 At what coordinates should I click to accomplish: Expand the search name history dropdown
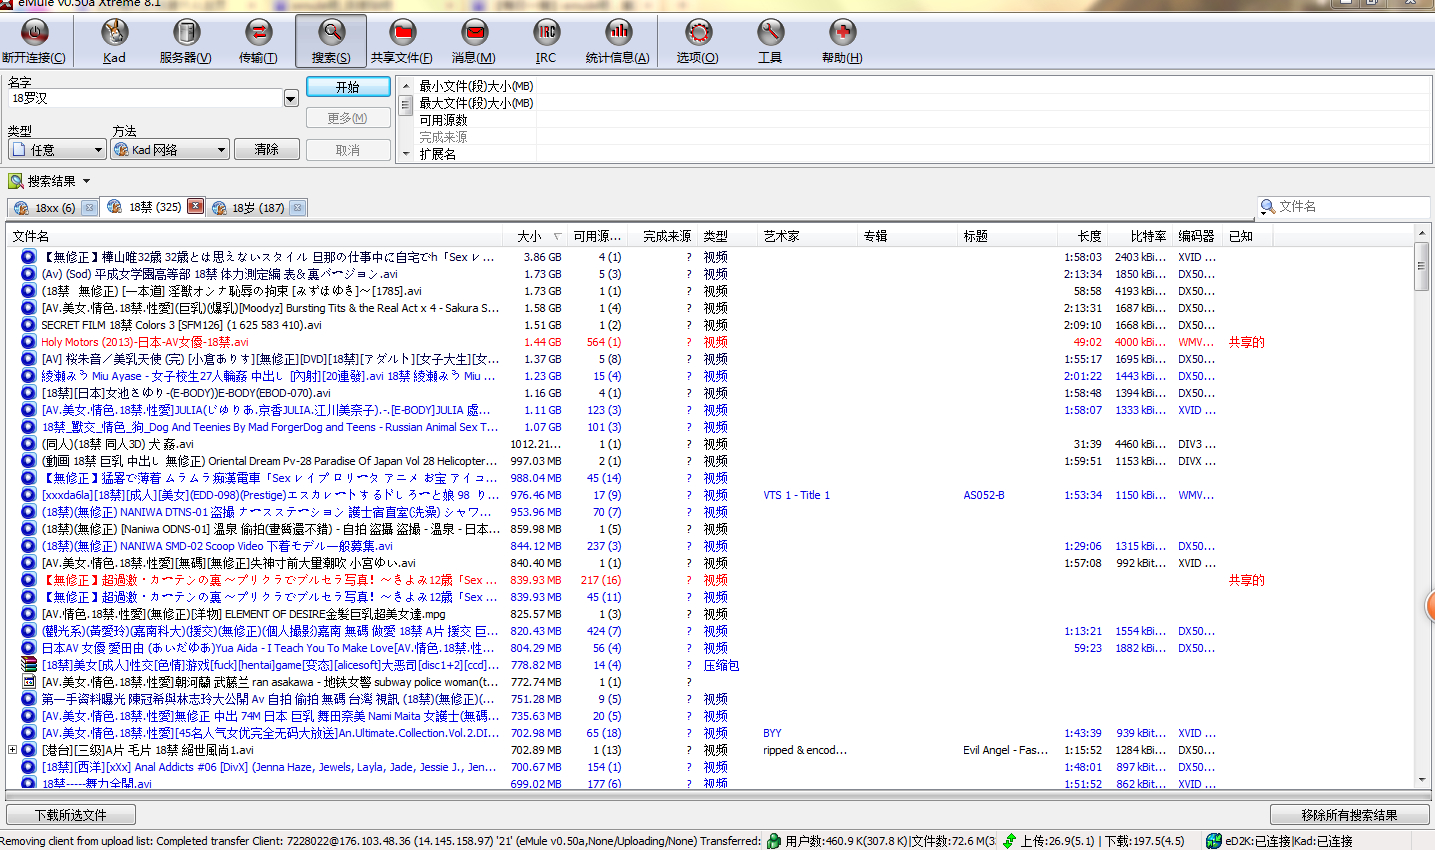click(291, 98)
